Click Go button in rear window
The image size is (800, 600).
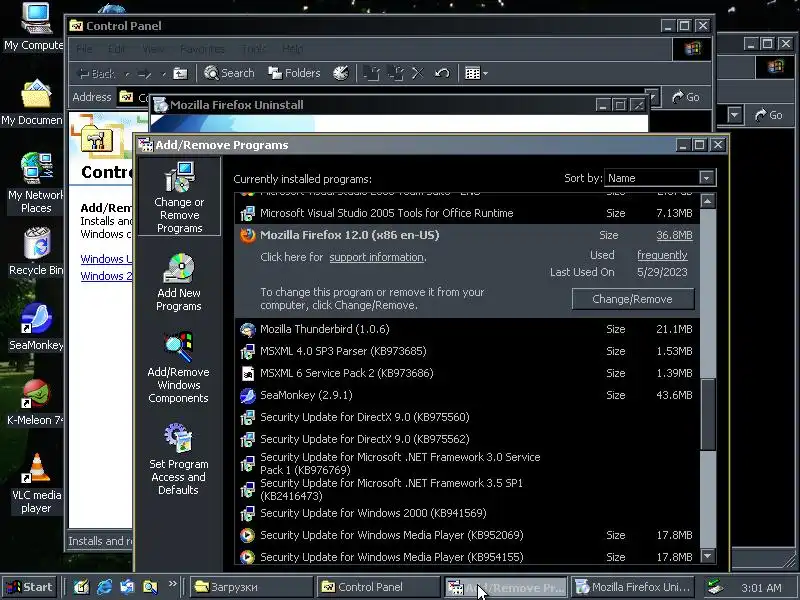click(768, 115)
